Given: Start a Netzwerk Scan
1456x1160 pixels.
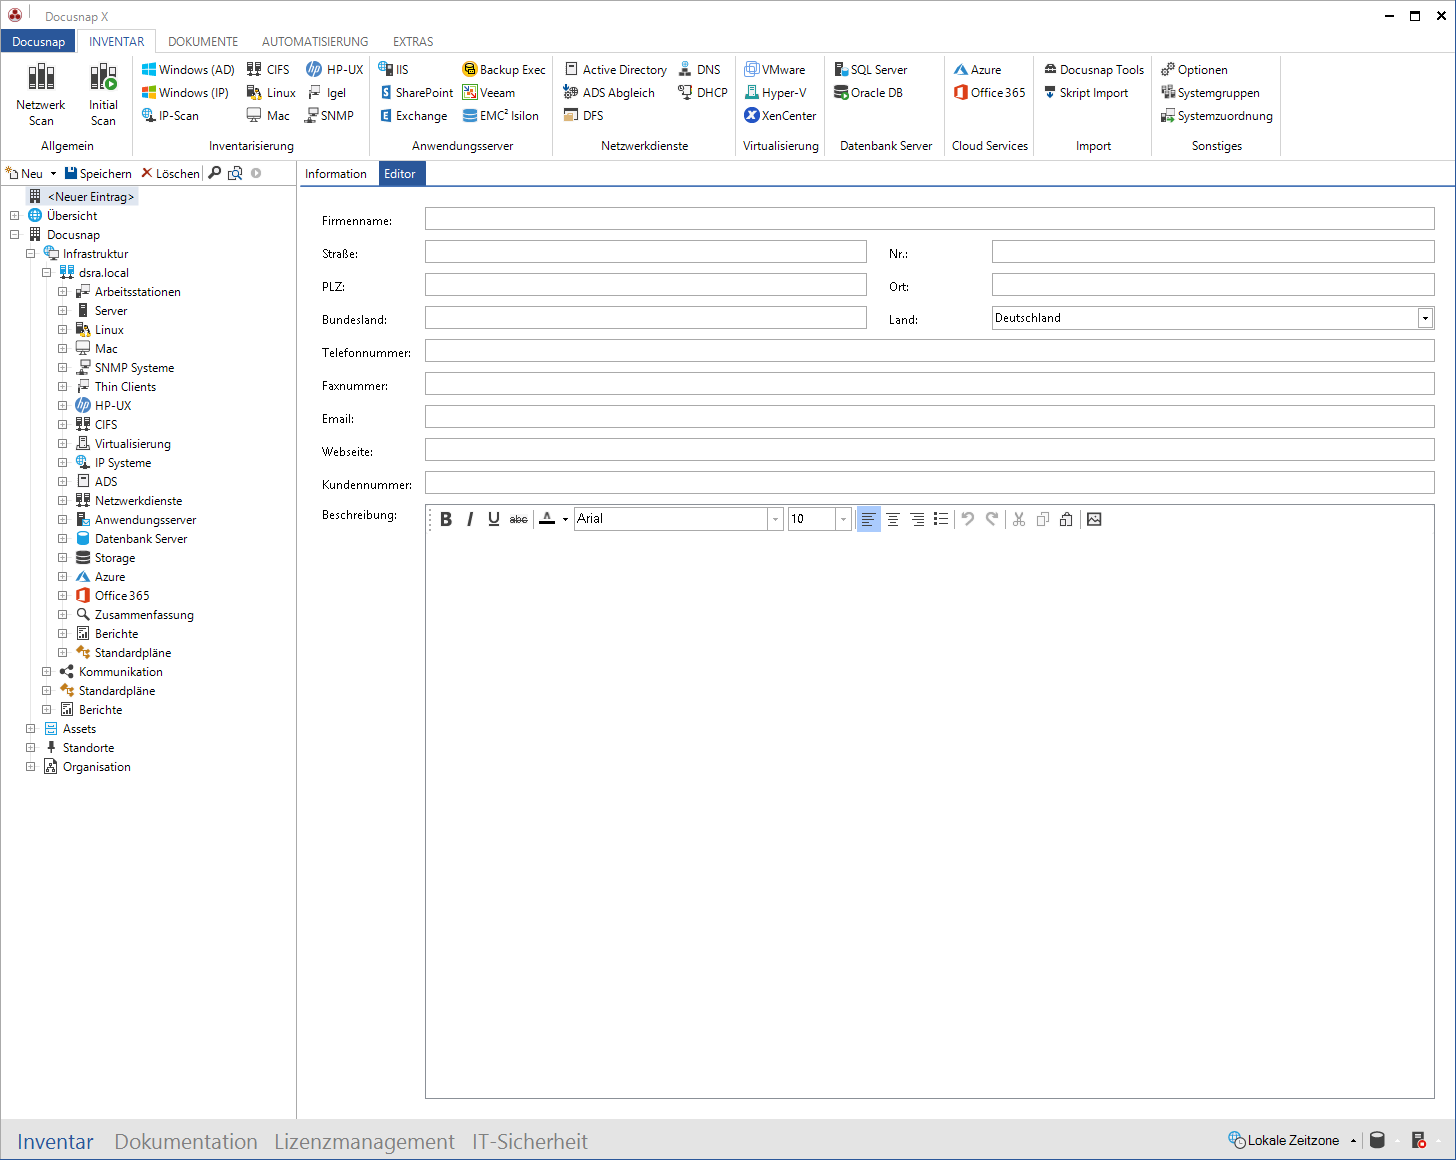Looking at the screenshot, I should (41, 94).
